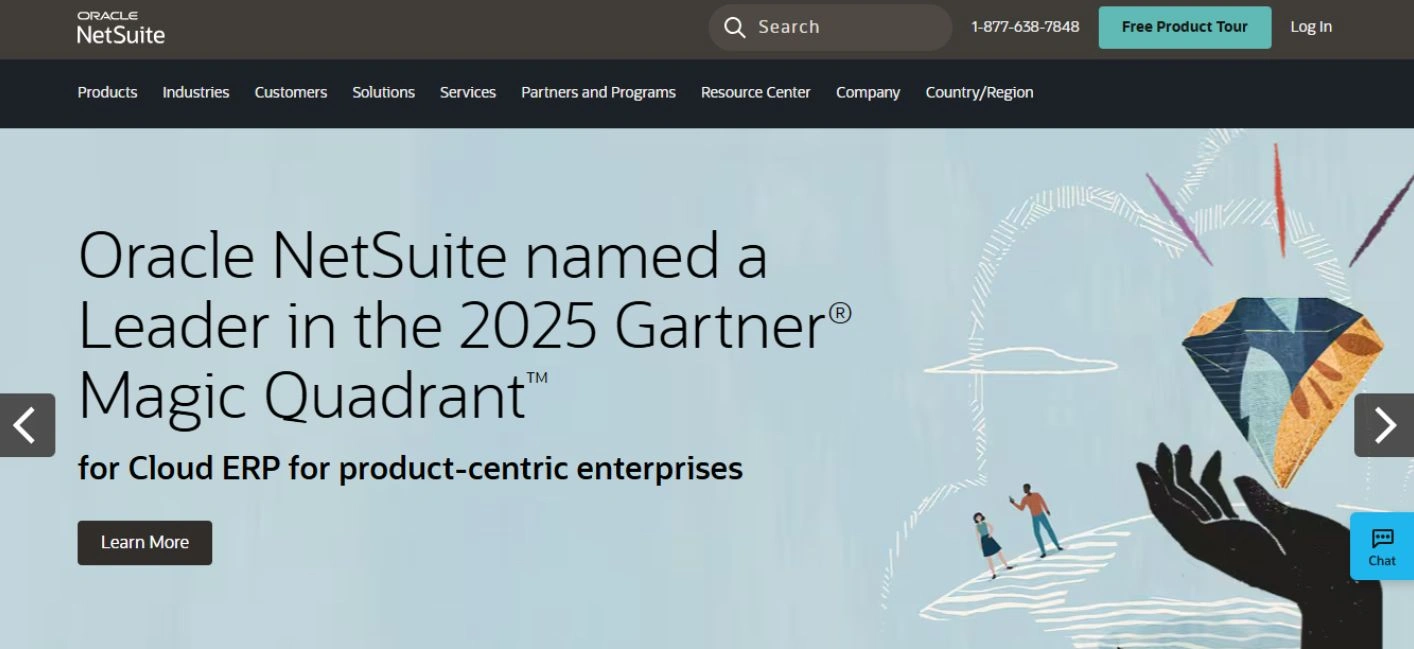Viewport: 1414px width, 649px height.
Task: Open the Chat widget
Action: pyautogui.click(x=1382, y=546)
